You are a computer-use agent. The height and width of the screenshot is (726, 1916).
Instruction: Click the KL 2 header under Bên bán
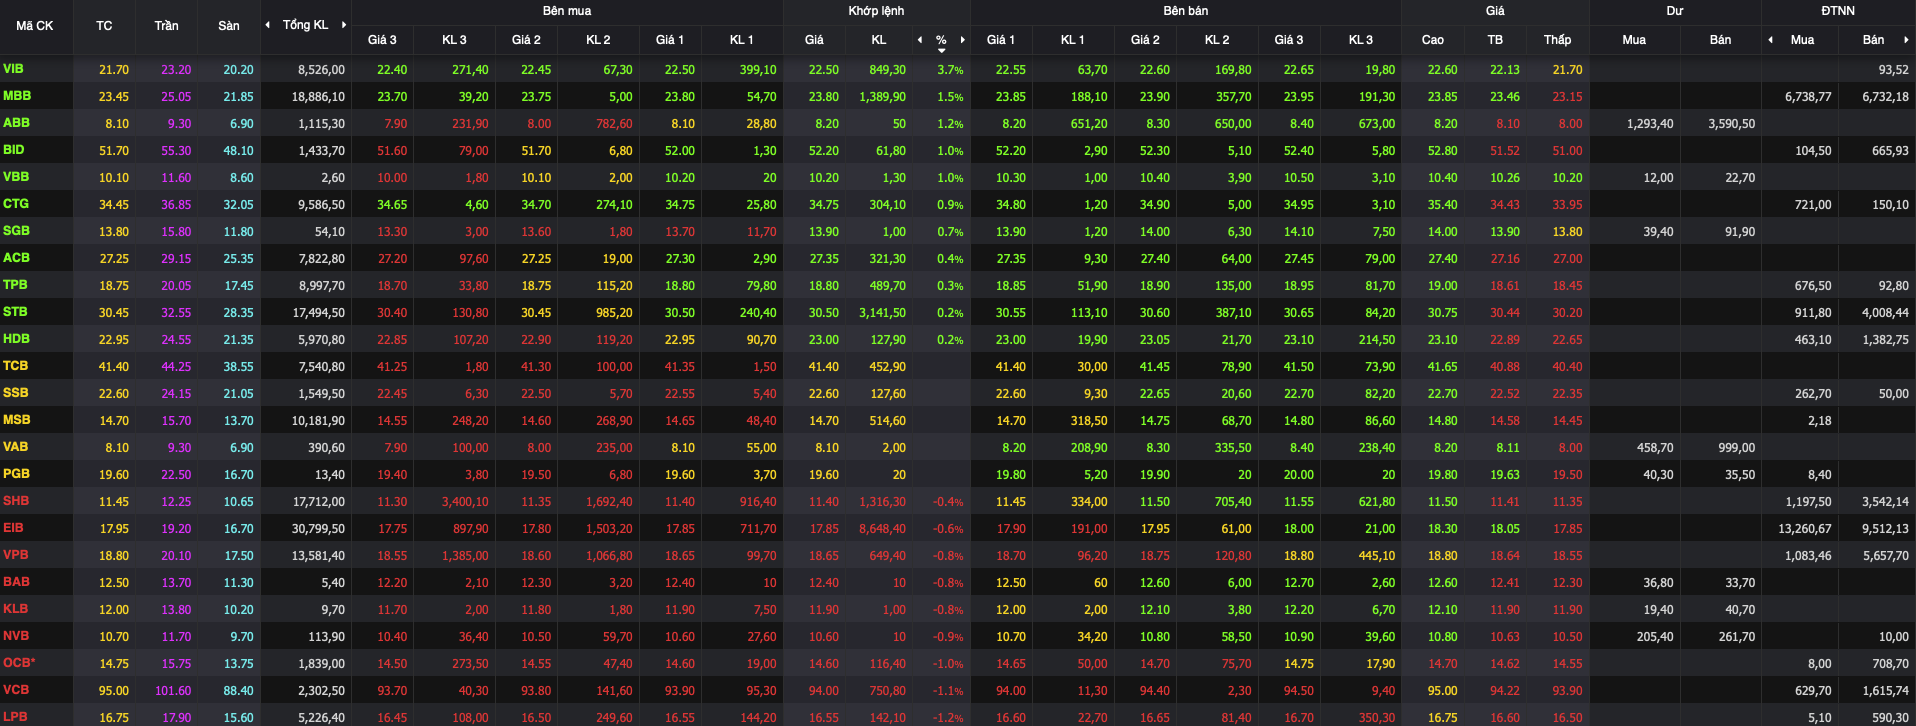1217,40
